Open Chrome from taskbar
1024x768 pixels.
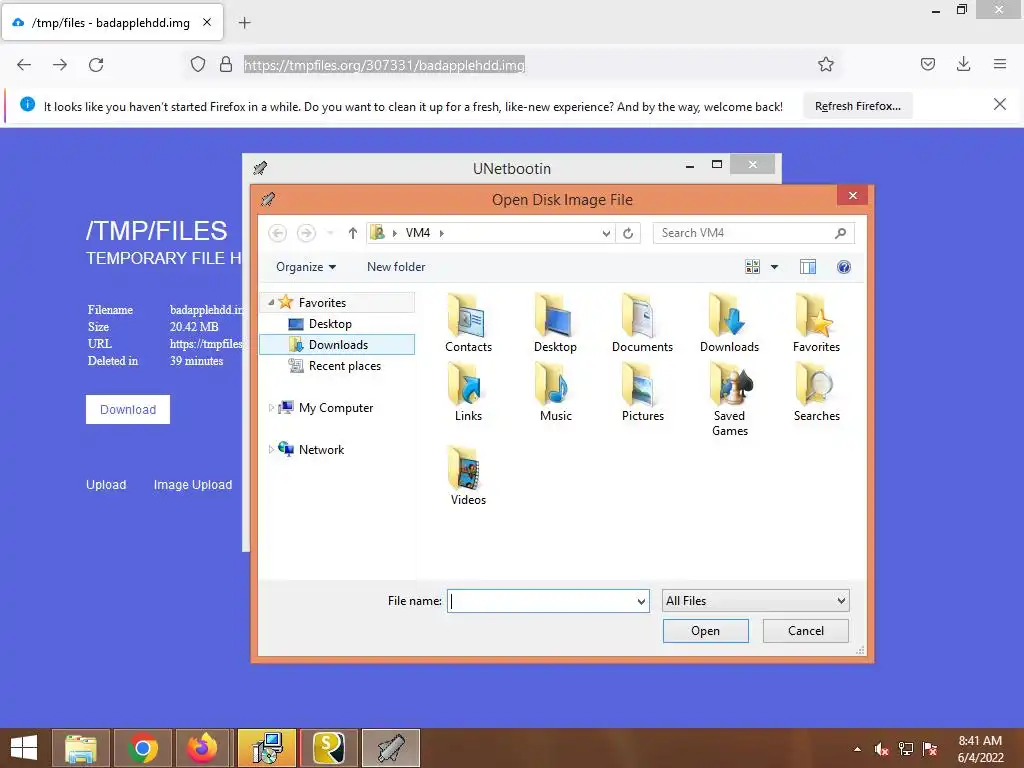[x=142, y=748]
